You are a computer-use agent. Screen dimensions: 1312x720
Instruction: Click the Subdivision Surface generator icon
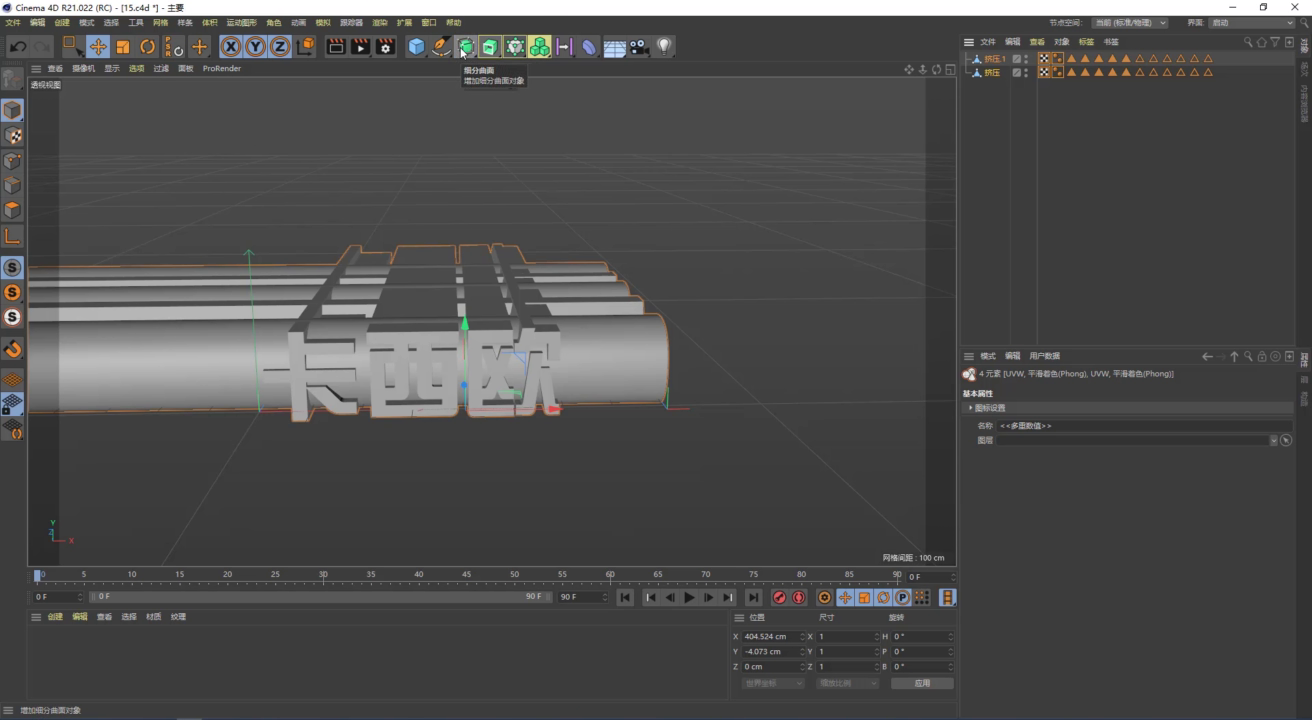[x=465, y=46]
